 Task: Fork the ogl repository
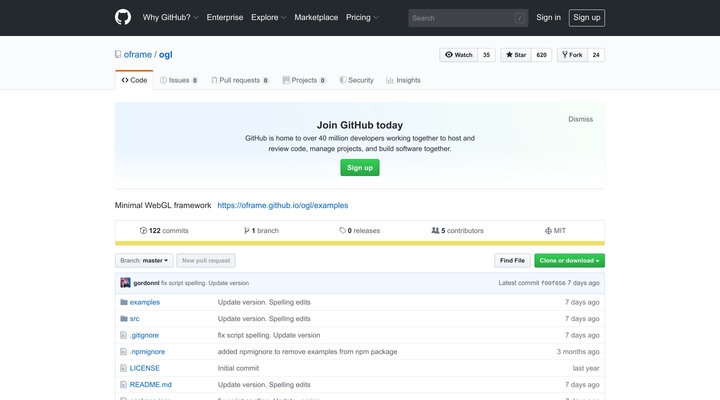point(572,55)
